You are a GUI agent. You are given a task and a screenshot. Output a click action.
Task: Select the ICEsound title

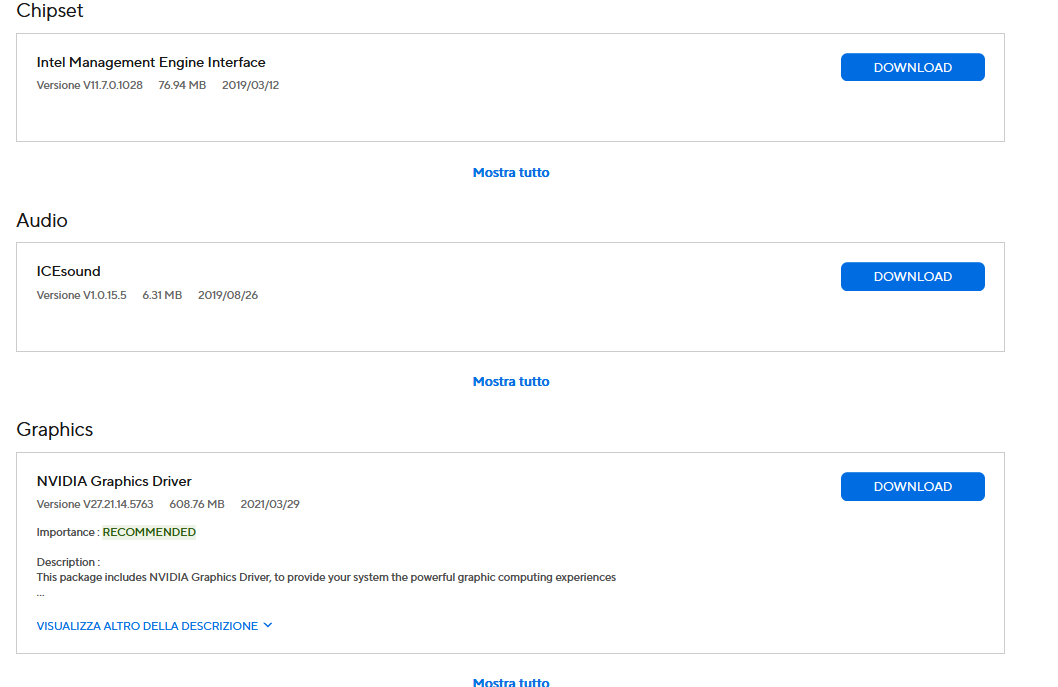click(68, 271)
